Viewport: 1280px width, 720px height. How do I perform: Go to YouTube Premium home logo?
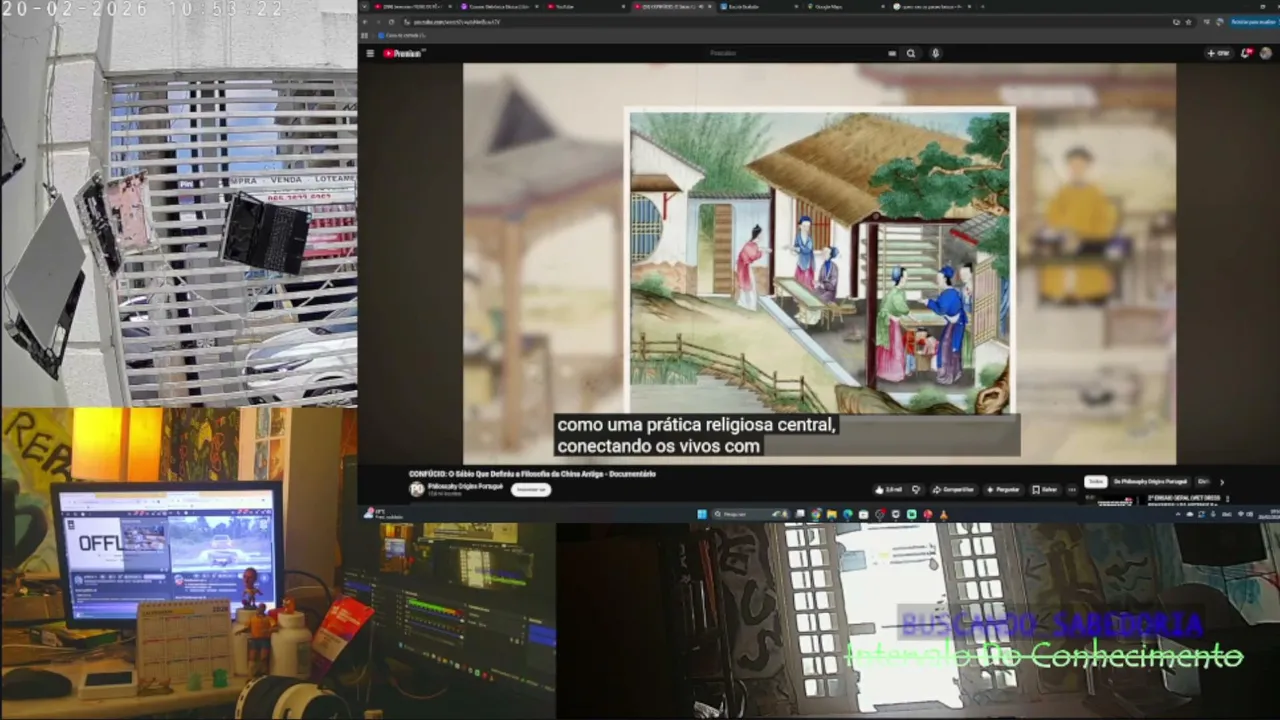[404, 54]
